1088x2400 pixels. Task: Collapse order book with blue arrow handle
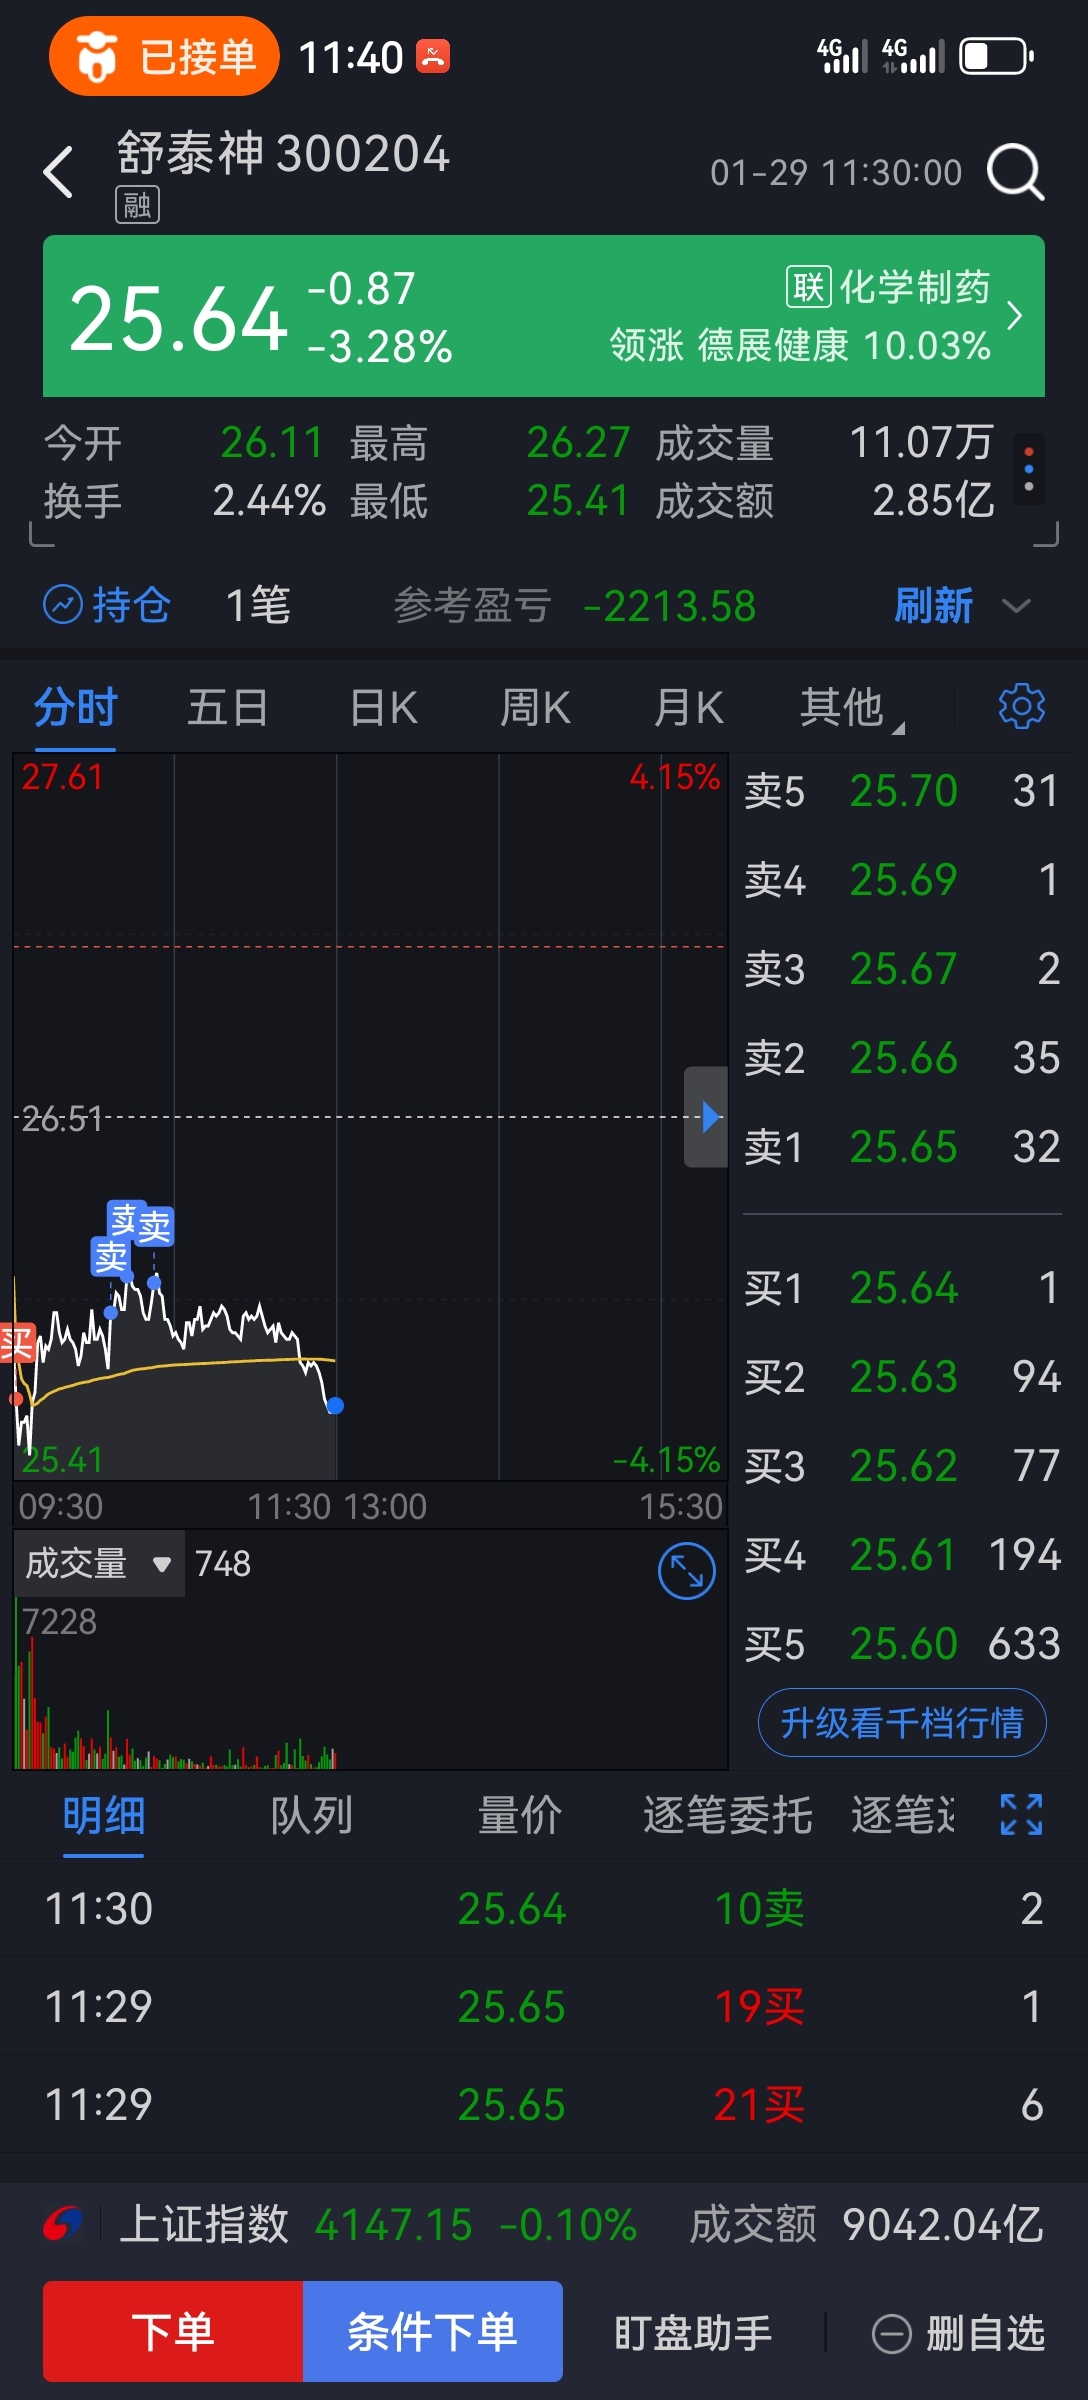point(707,1117)
